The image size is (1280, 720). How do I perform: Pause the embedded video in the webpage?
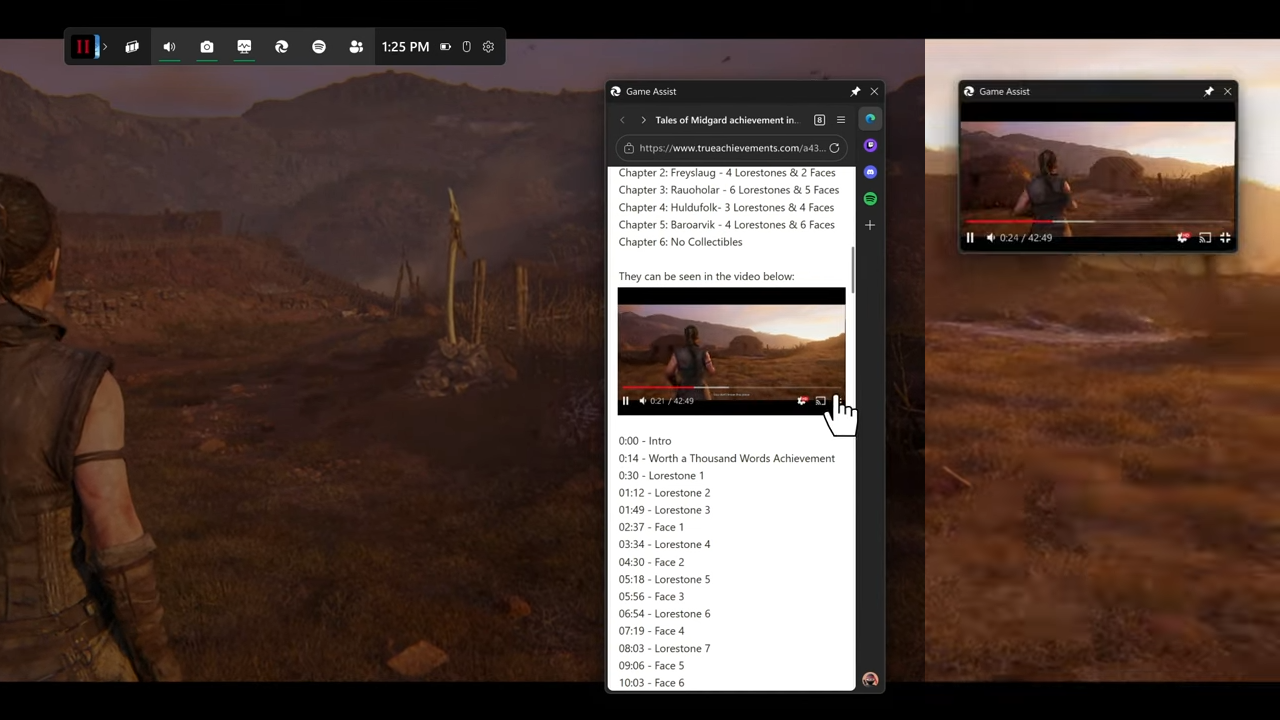point(626,401)
